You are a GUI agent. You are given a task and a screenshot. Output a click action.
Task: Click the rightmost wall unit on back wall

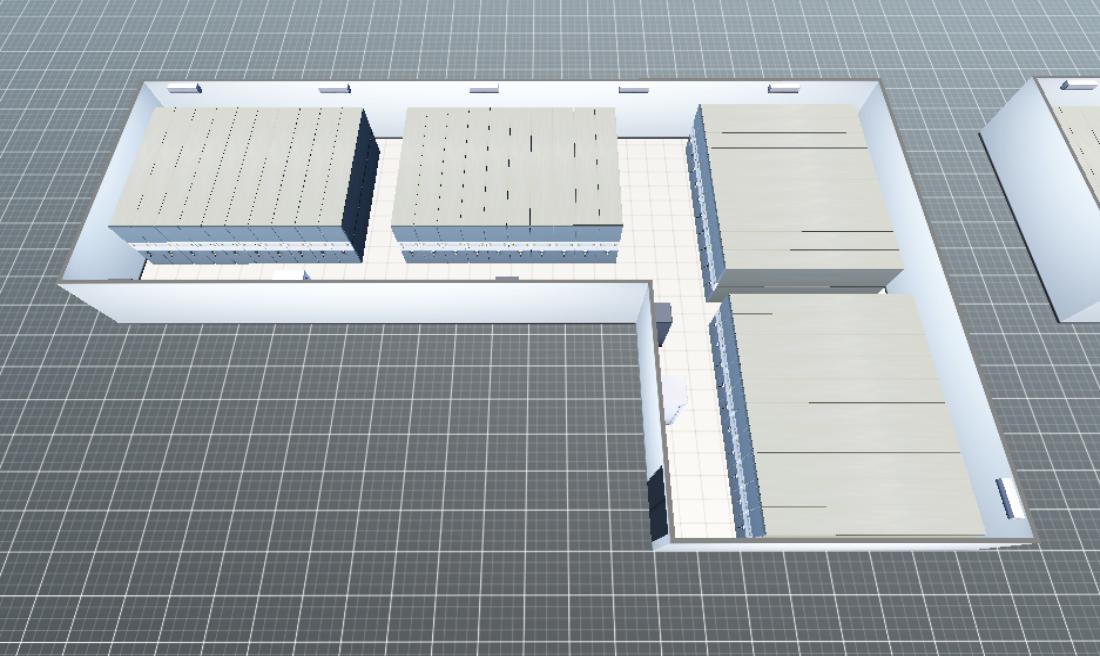tap(783, 89)
